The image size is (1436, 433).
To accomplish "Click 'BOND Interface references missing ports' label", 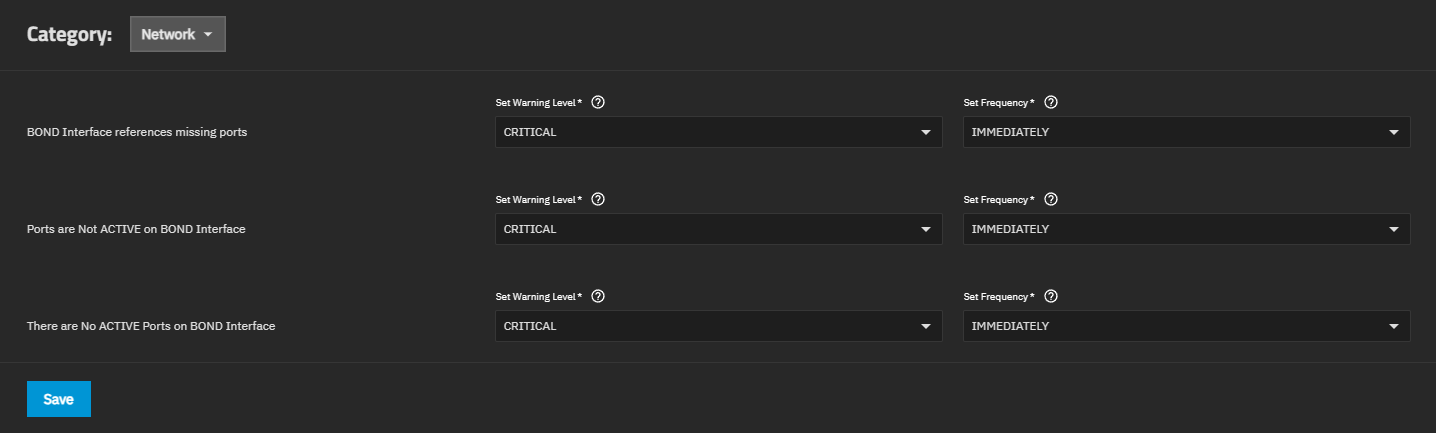I will point(137,132).
